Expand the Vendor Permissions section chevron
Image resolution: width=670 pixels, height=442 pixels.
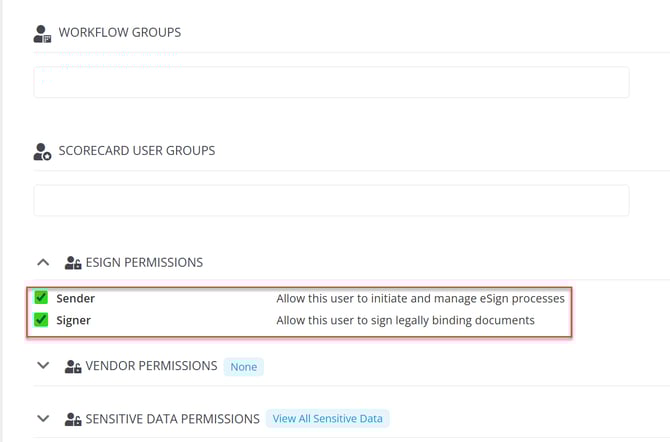[43, 366]
